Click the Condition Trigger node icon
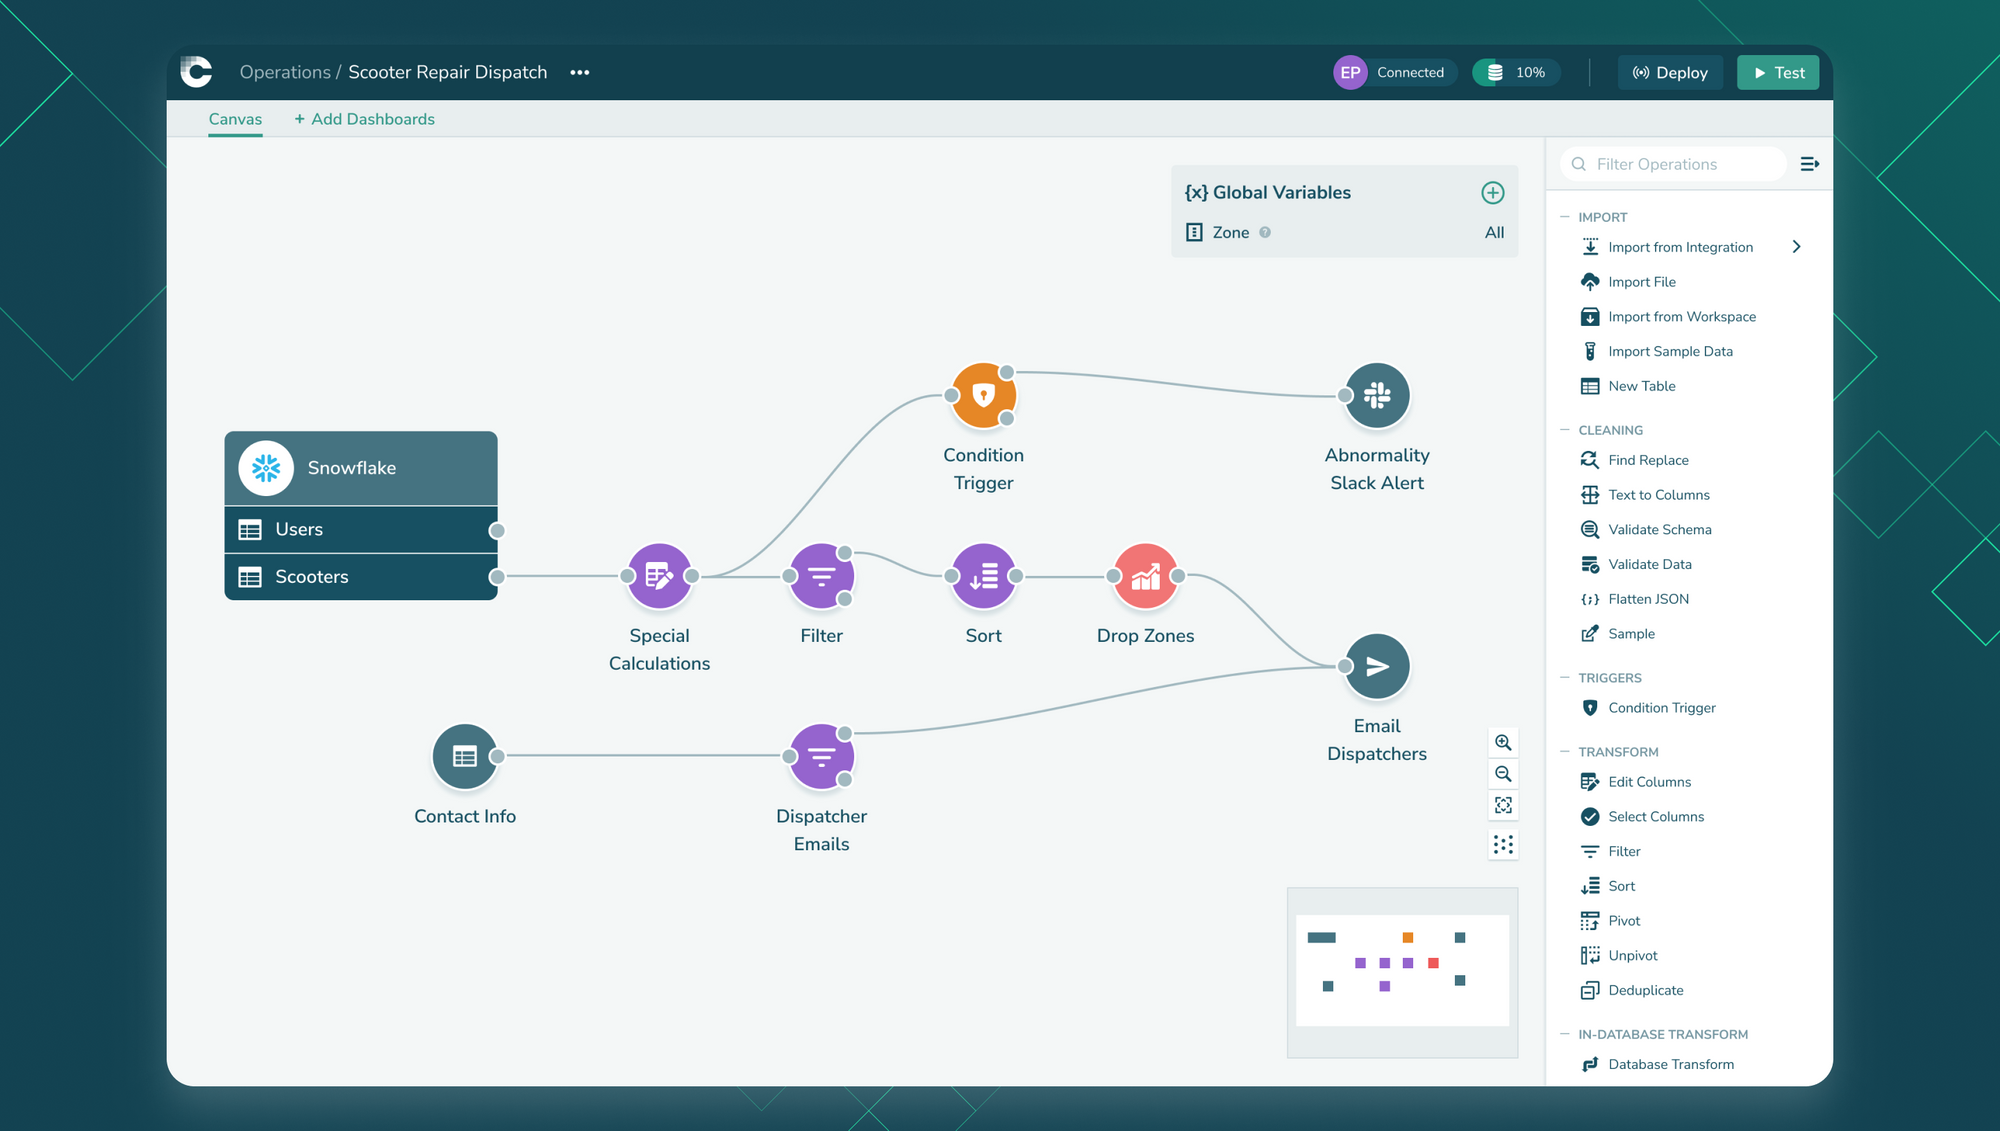Viewport: 2000px width, 1131px height. [x=983, y=396]
